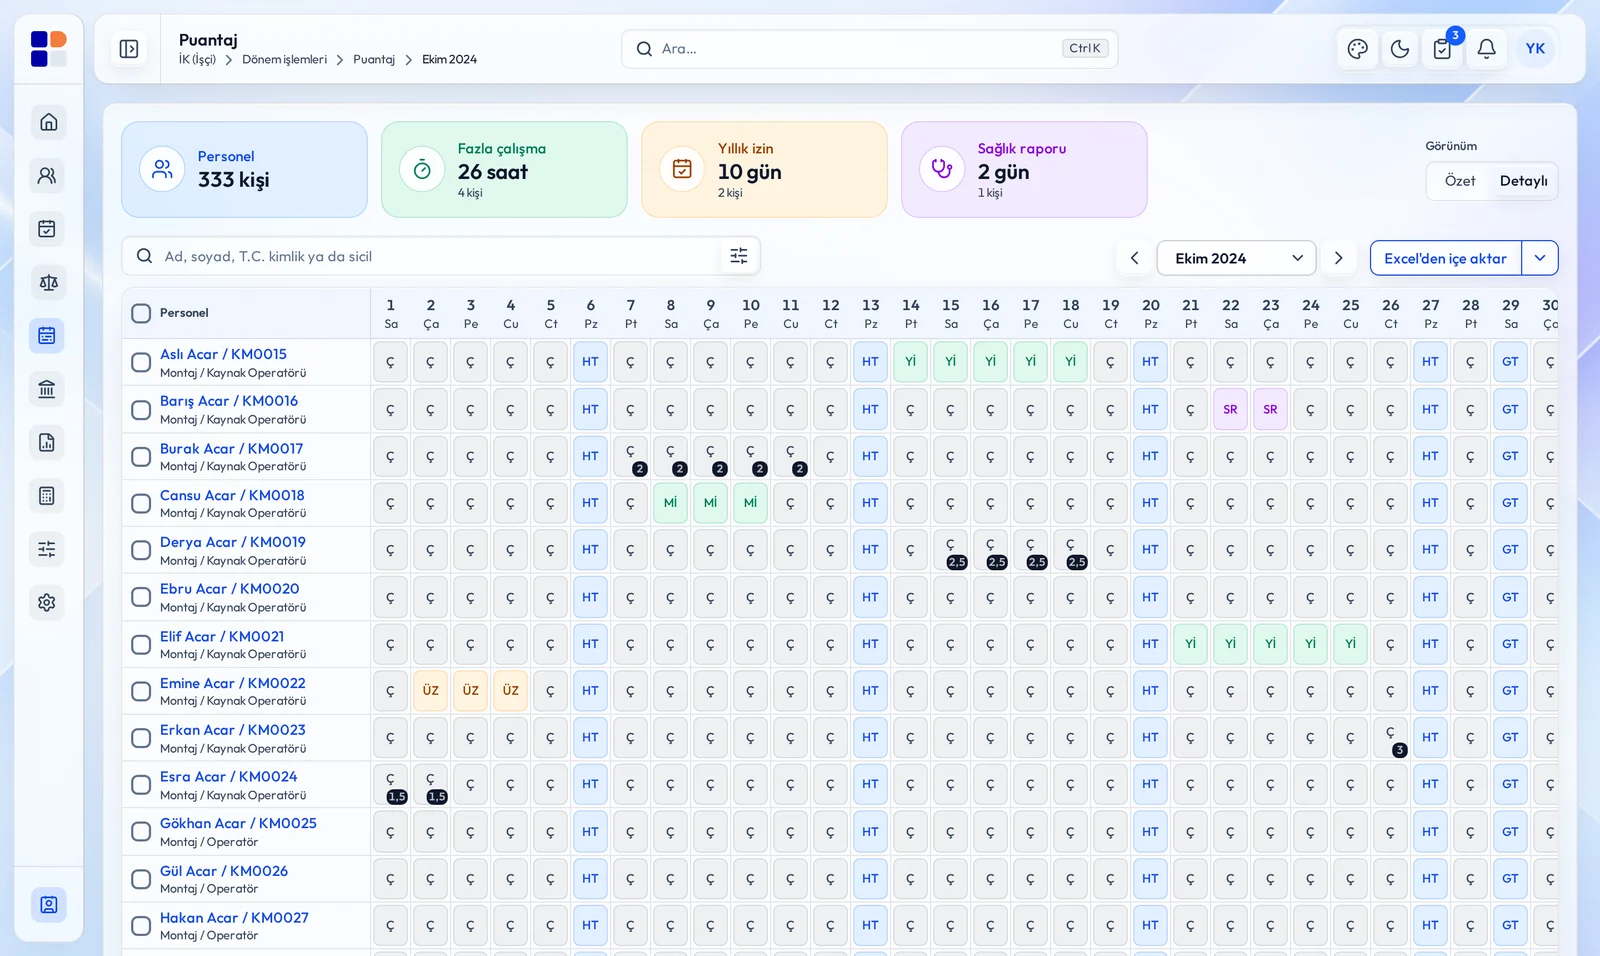Open the document report icon in sidebar

click(47, 443)
